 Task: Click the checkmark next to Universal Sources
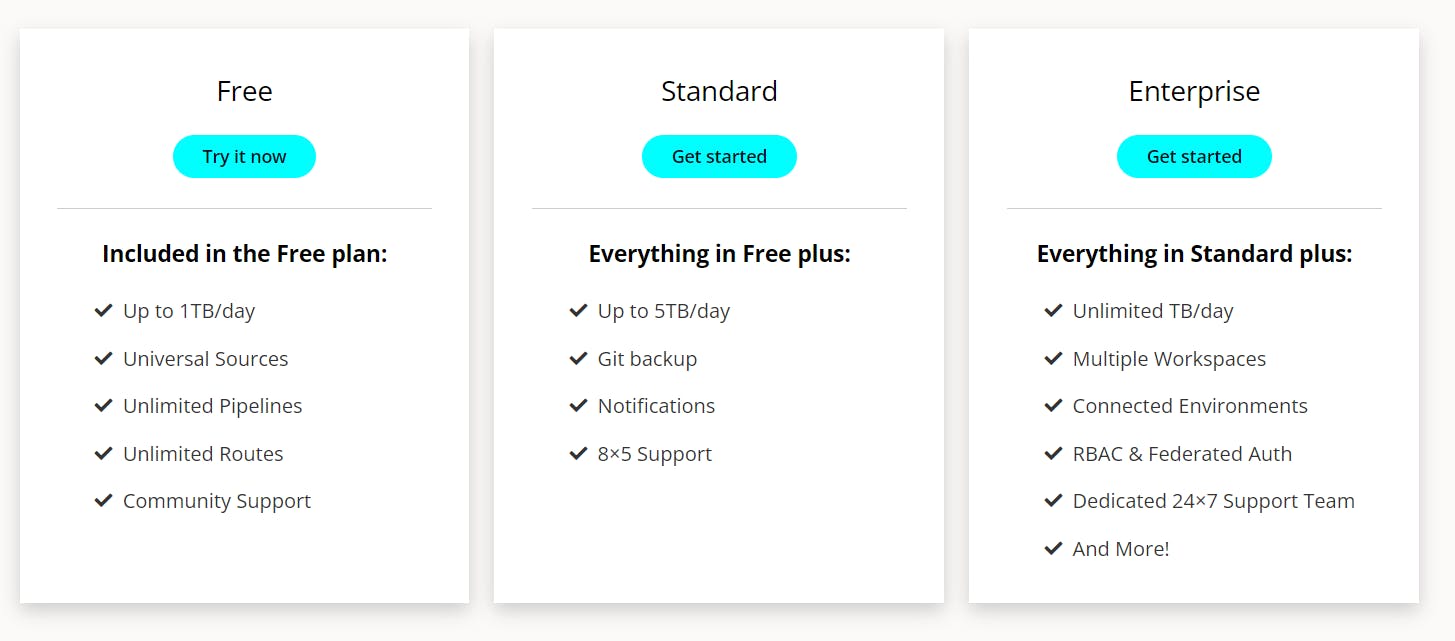click(x=103, y=358)
